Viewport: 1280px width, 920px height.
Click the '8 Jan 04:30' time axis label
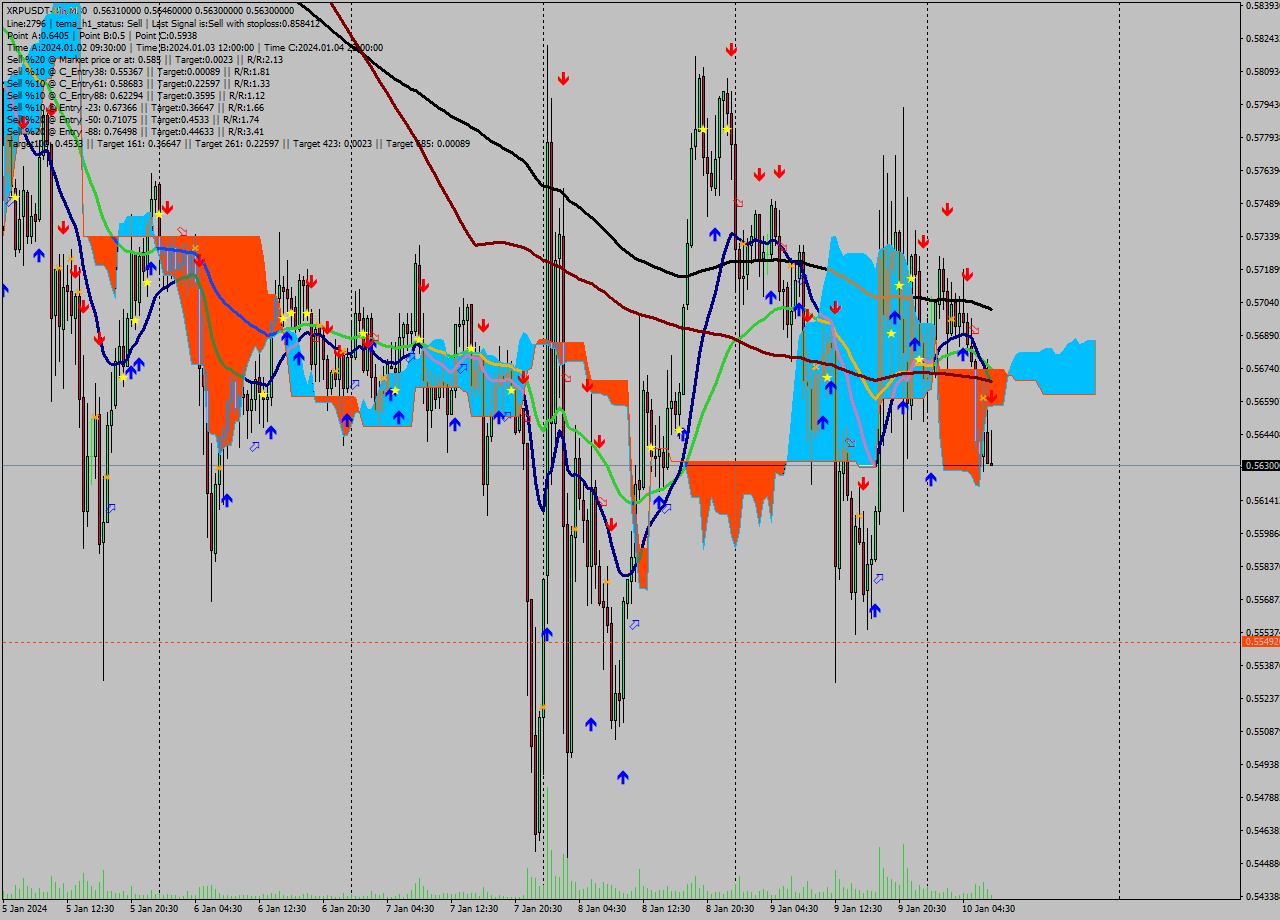point(601,909)
